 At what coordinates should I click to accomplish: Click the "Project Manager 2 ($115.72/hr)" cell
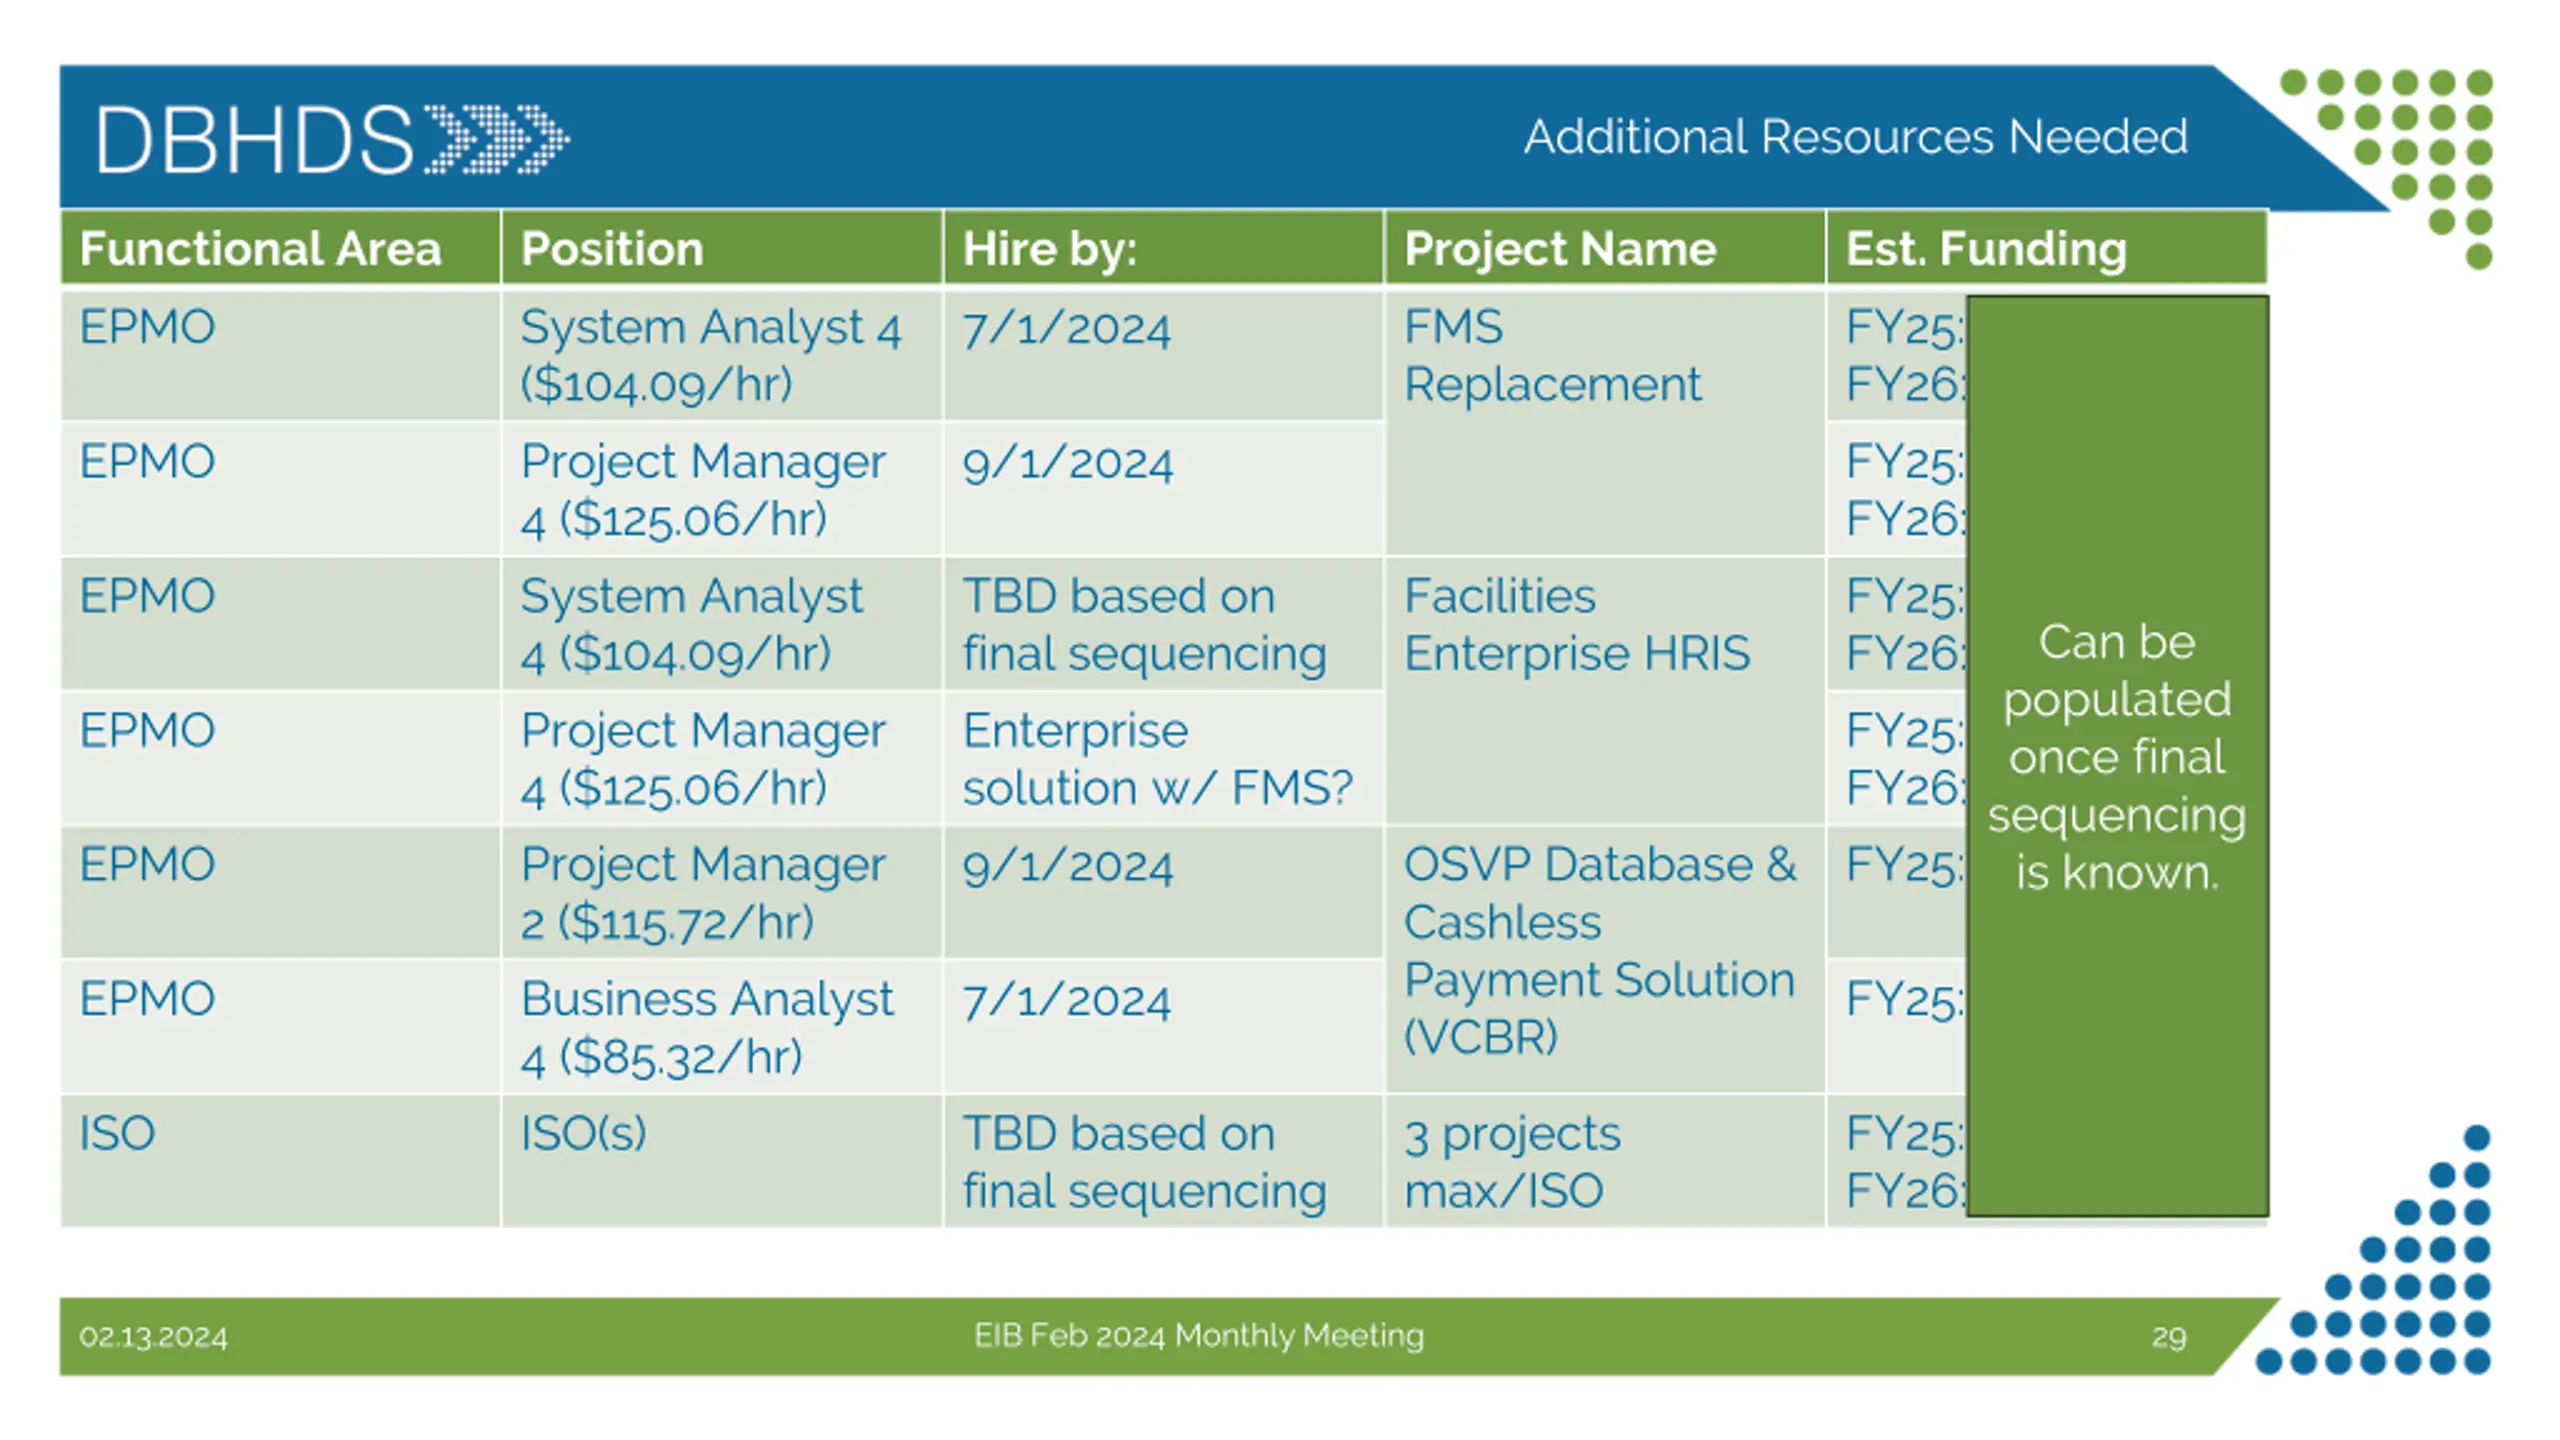(x=702, y=892)
